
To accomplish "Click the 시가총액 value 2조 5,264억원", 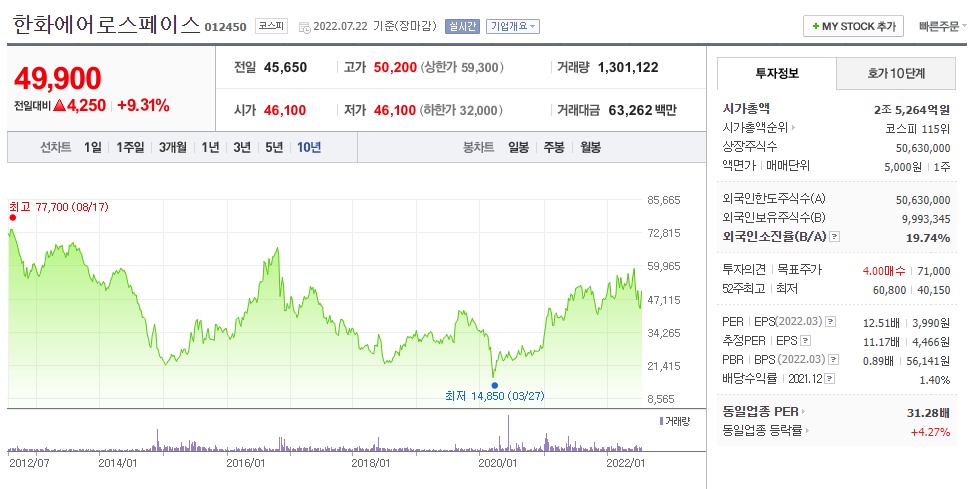I will tap(912, 110).
